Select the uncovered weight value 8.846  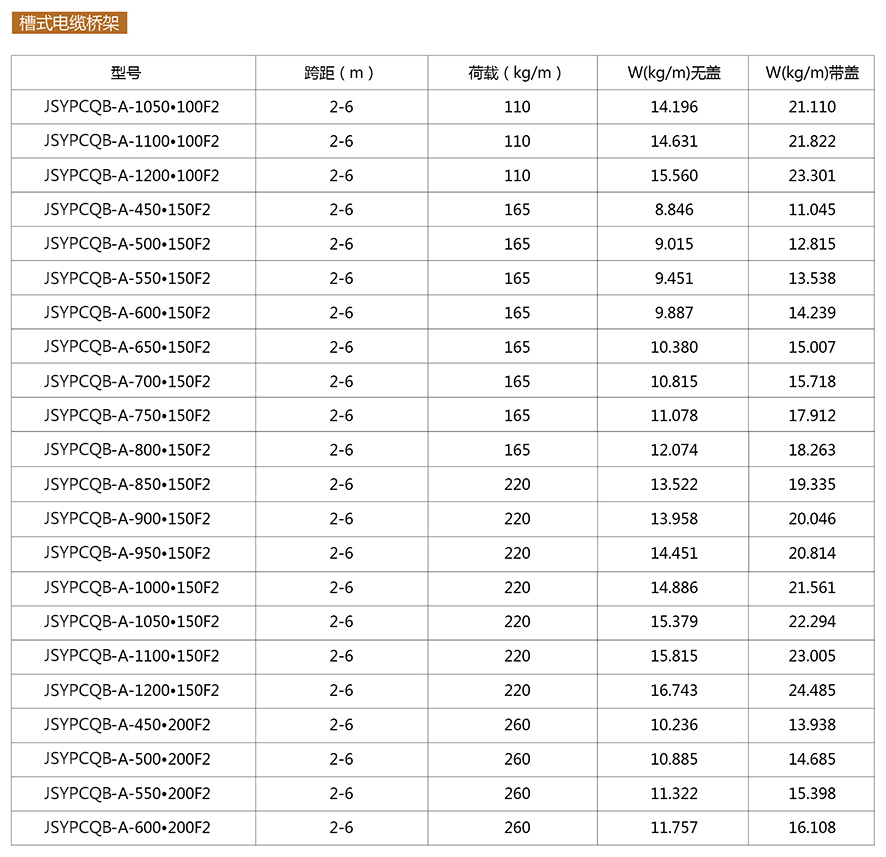[674, 210]
